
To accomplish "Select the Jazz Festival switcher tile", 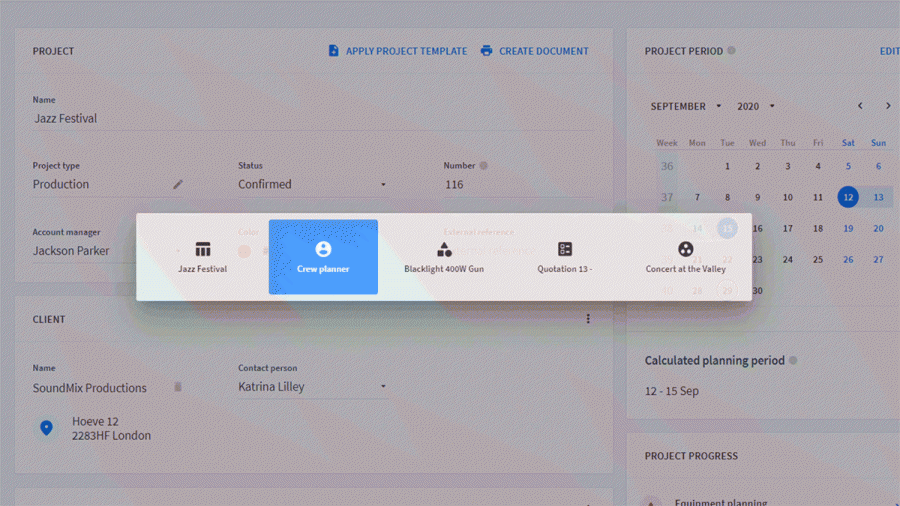I will coord(202,257).
